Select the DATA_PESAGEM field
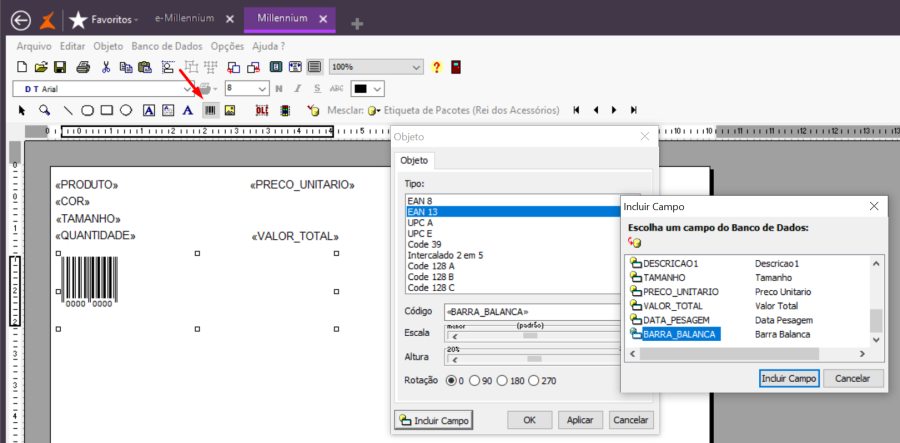The height and width of the screenshot is (443, 900). coord(677,320)
